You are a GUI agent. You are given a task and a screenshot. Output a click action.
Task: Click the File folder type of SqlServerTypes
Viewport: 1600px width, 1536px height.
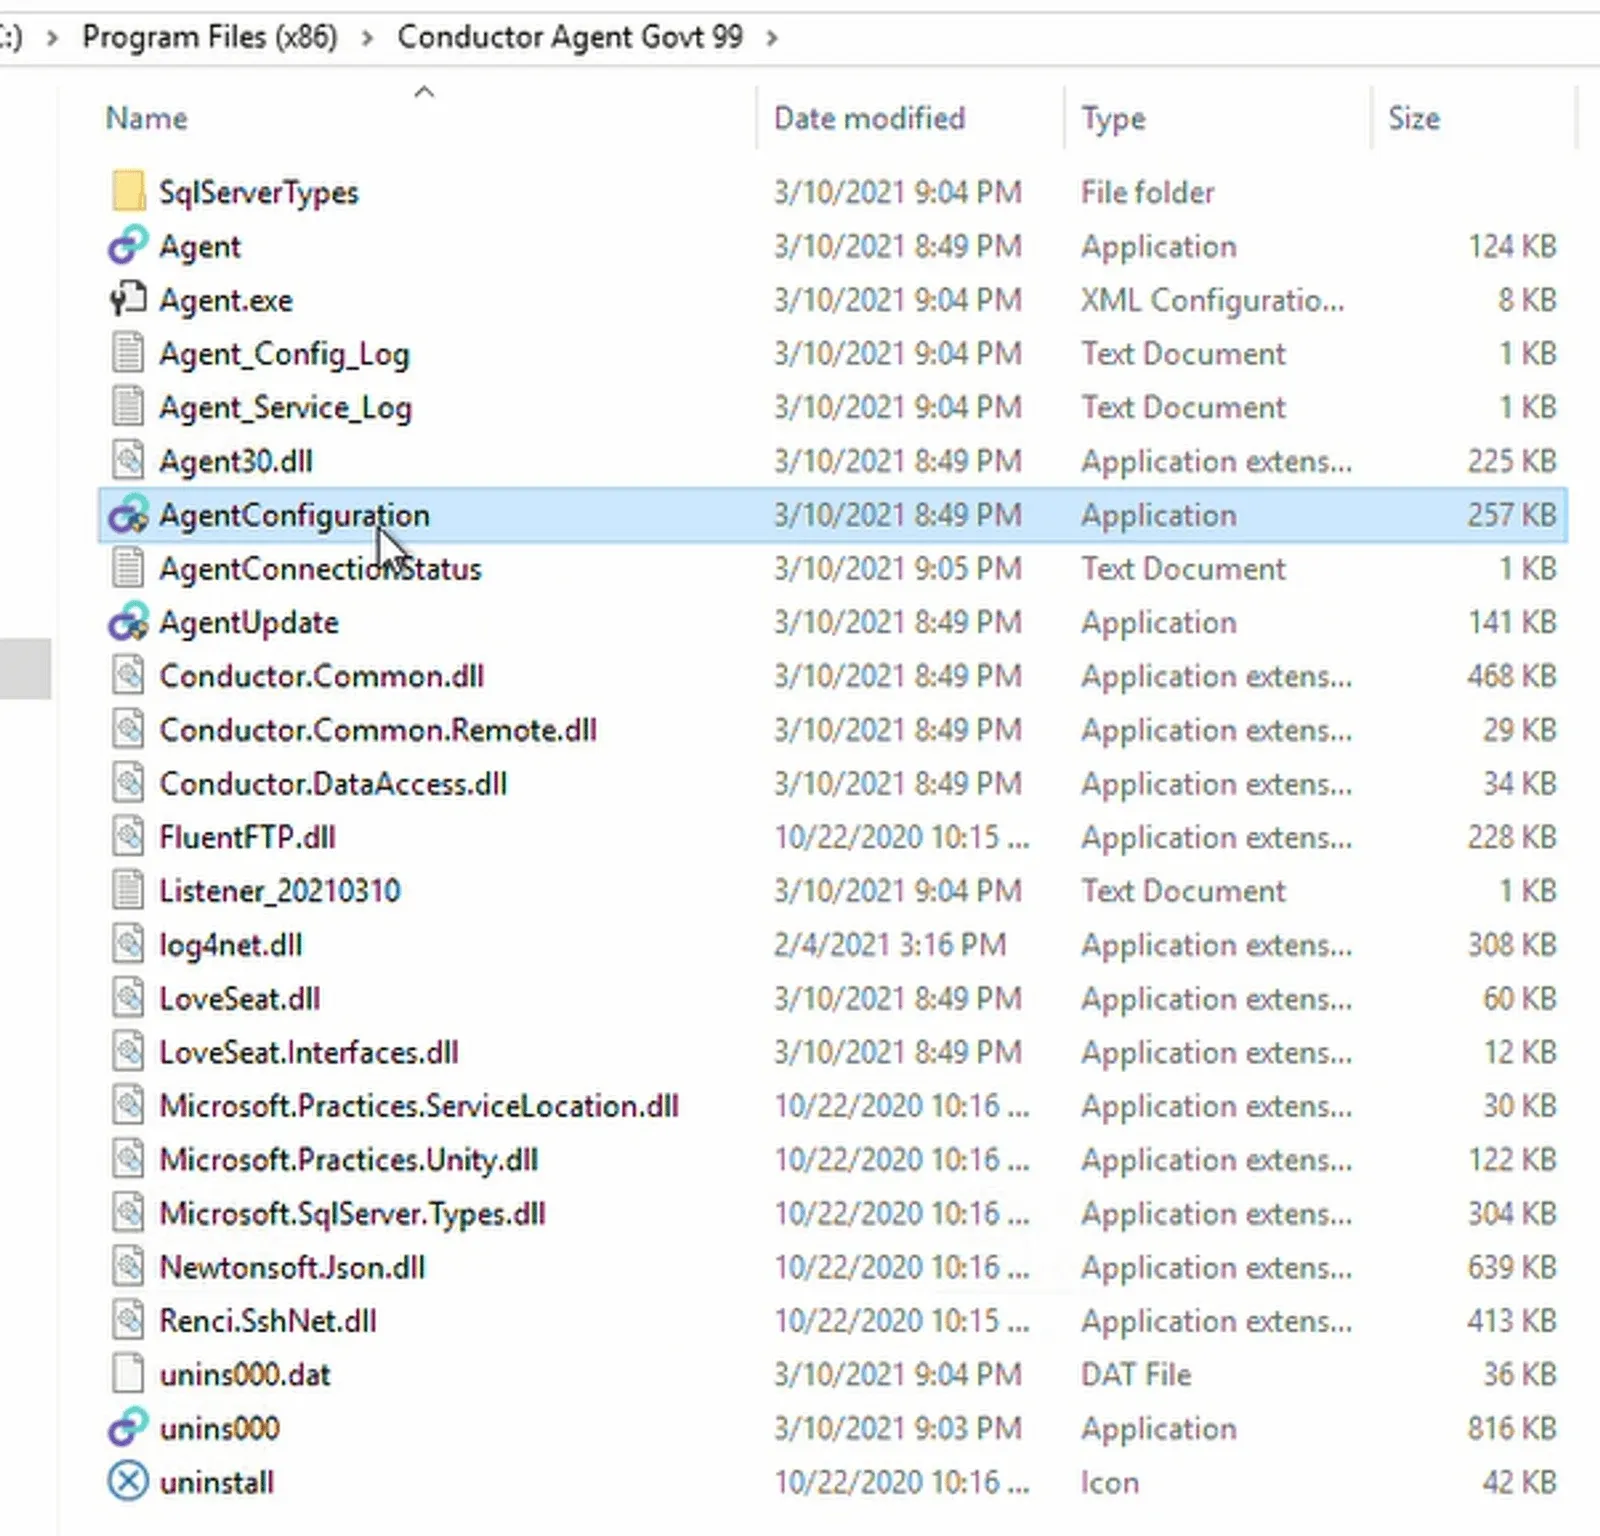click(x=1148, y=192)
